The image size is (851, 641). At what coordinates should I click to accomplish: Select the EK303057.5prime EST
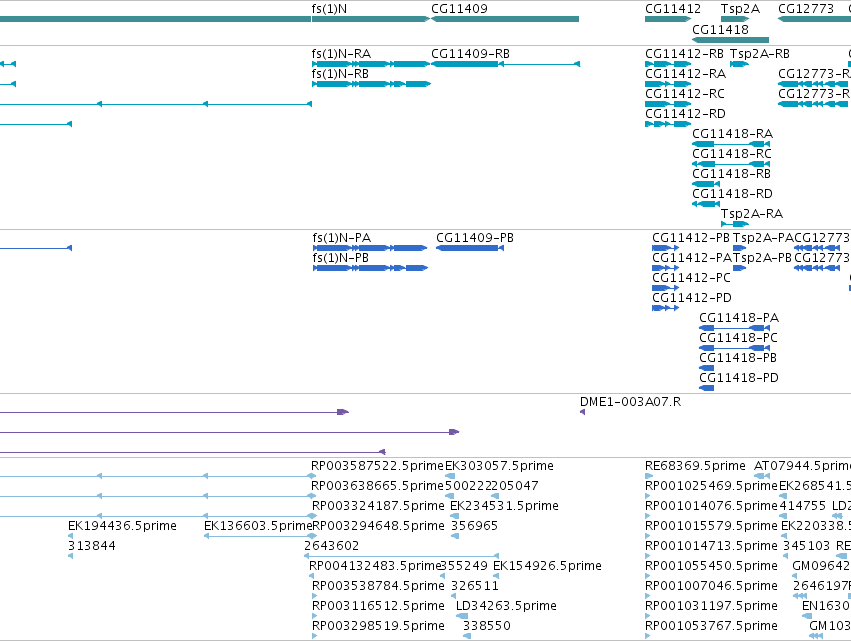click(450, 476)
